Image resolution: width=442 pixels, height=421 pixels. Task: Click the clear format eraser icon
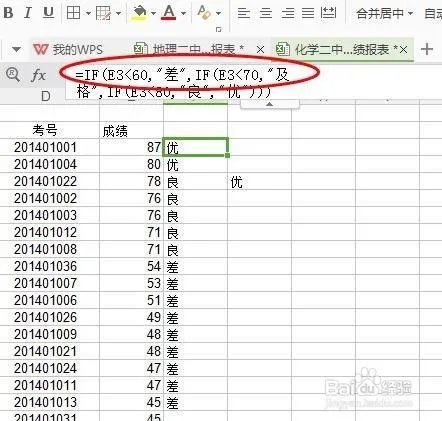(x=204, y=13)
